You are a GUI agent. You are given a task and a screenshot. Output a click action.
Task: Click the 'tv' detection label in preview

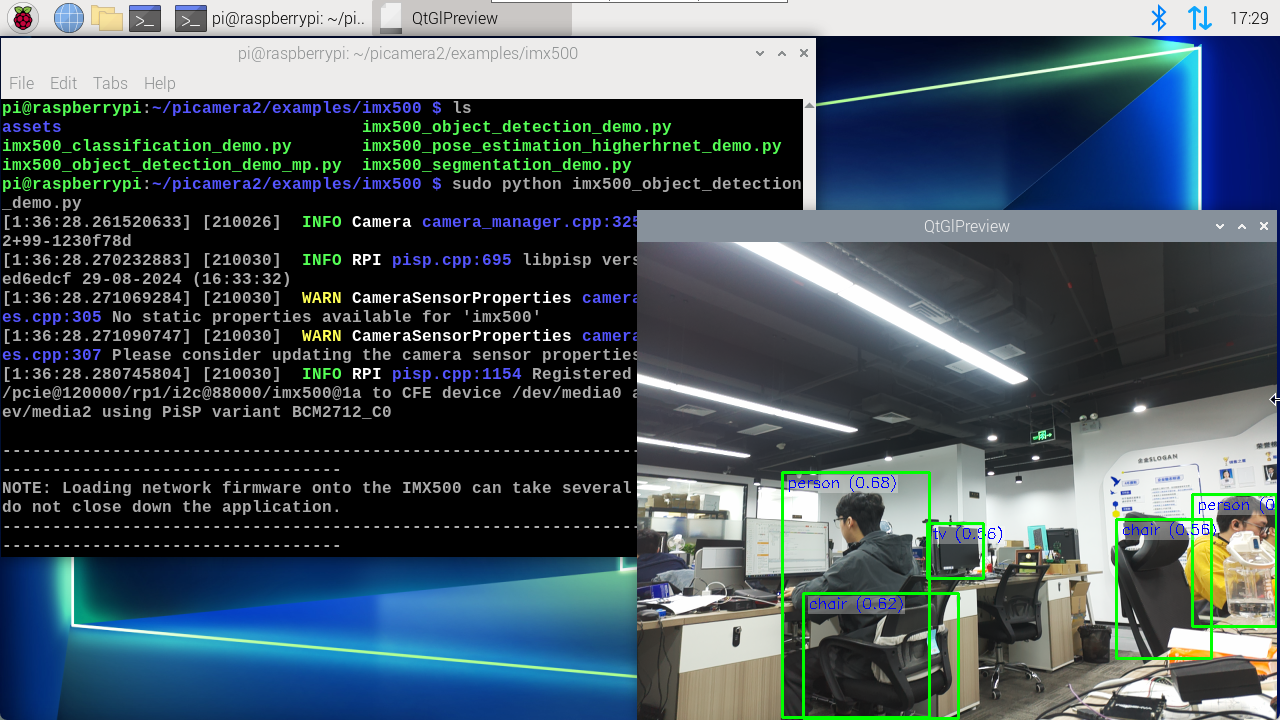pyautogui.click(x=967, y=535)
